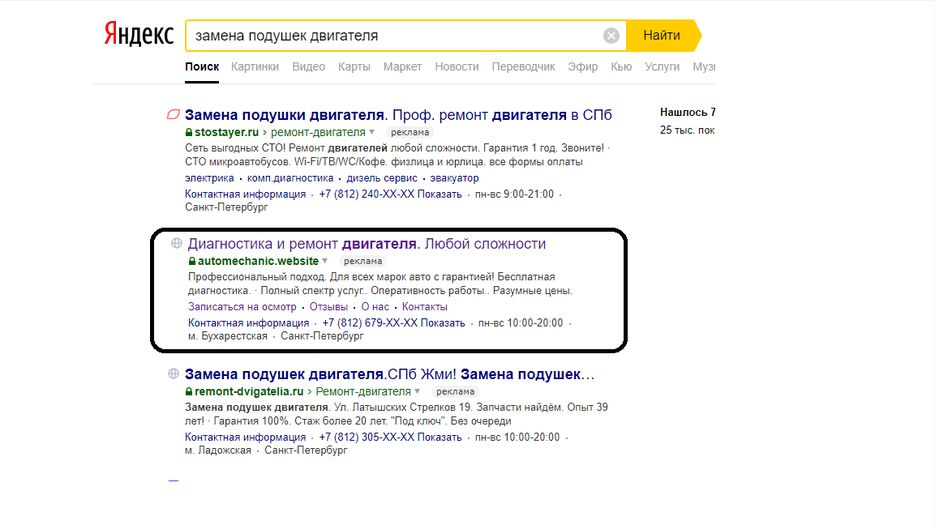Select the Поиск tab
Image resolution: width=935 pixels, height=525 pixels.
202,67
